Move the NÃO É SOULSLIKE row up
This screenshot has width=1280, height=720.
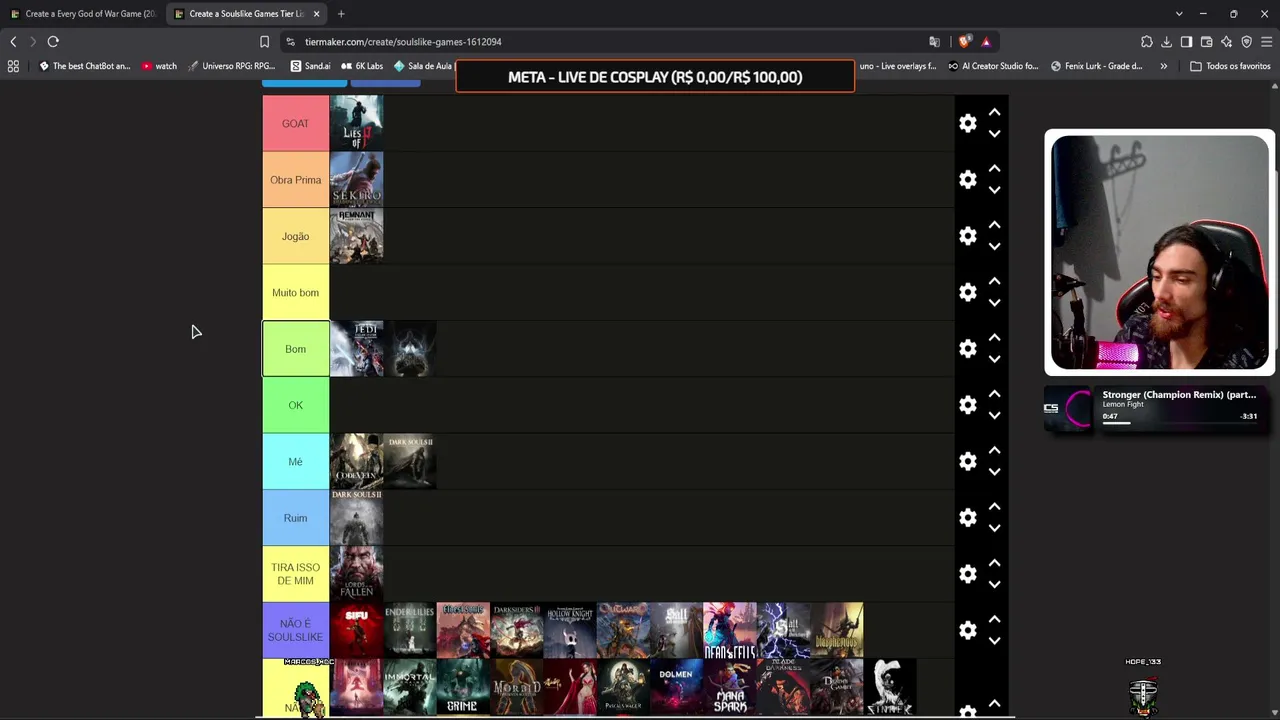point(994,620)
